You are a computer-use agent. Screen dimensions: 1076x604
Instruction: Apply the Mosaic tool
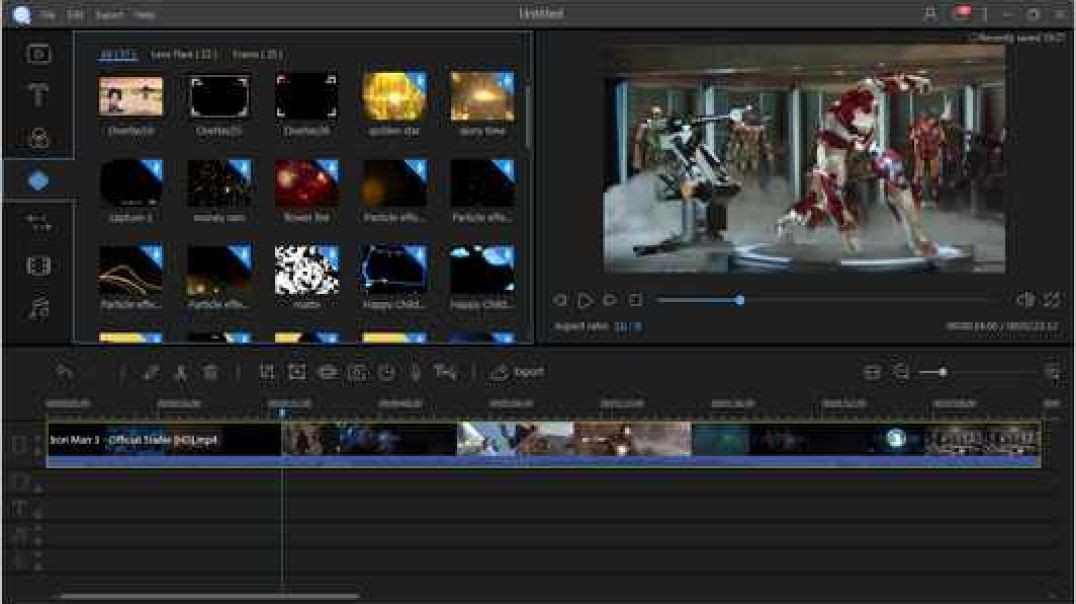tap(327, 372)
